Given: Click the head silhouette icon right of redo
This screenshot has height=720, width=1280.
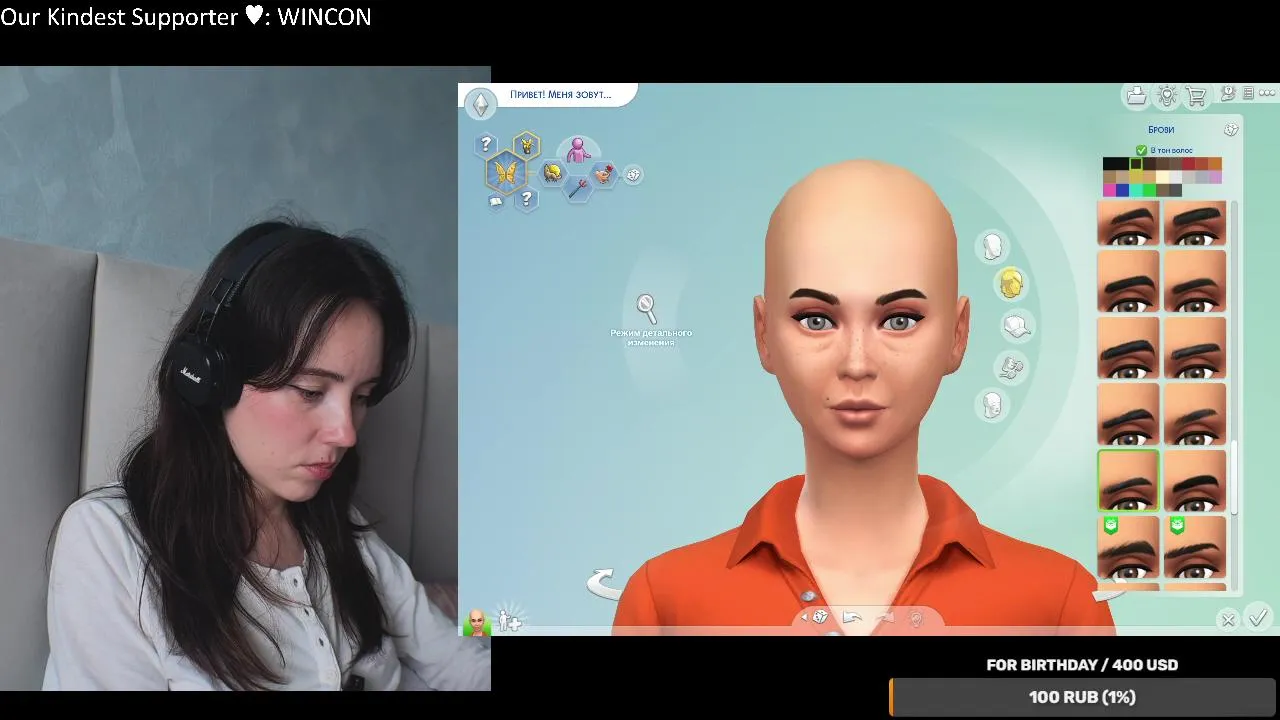Looking at the screenshot, I should coord(915,619).
